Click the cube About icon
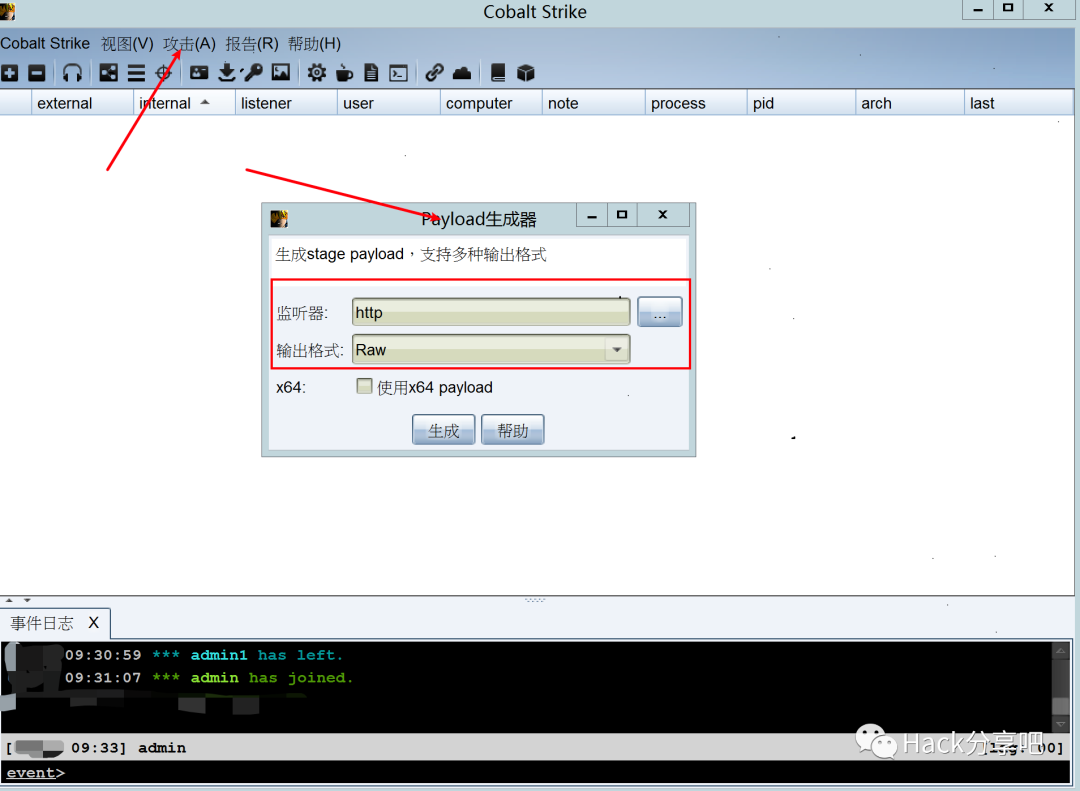1080x791 pixels. (526, 72)
